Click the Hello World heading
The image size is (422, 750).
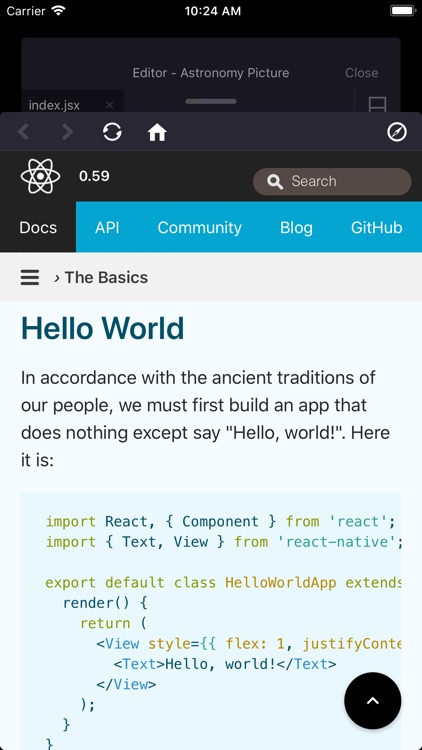[102, 329]
